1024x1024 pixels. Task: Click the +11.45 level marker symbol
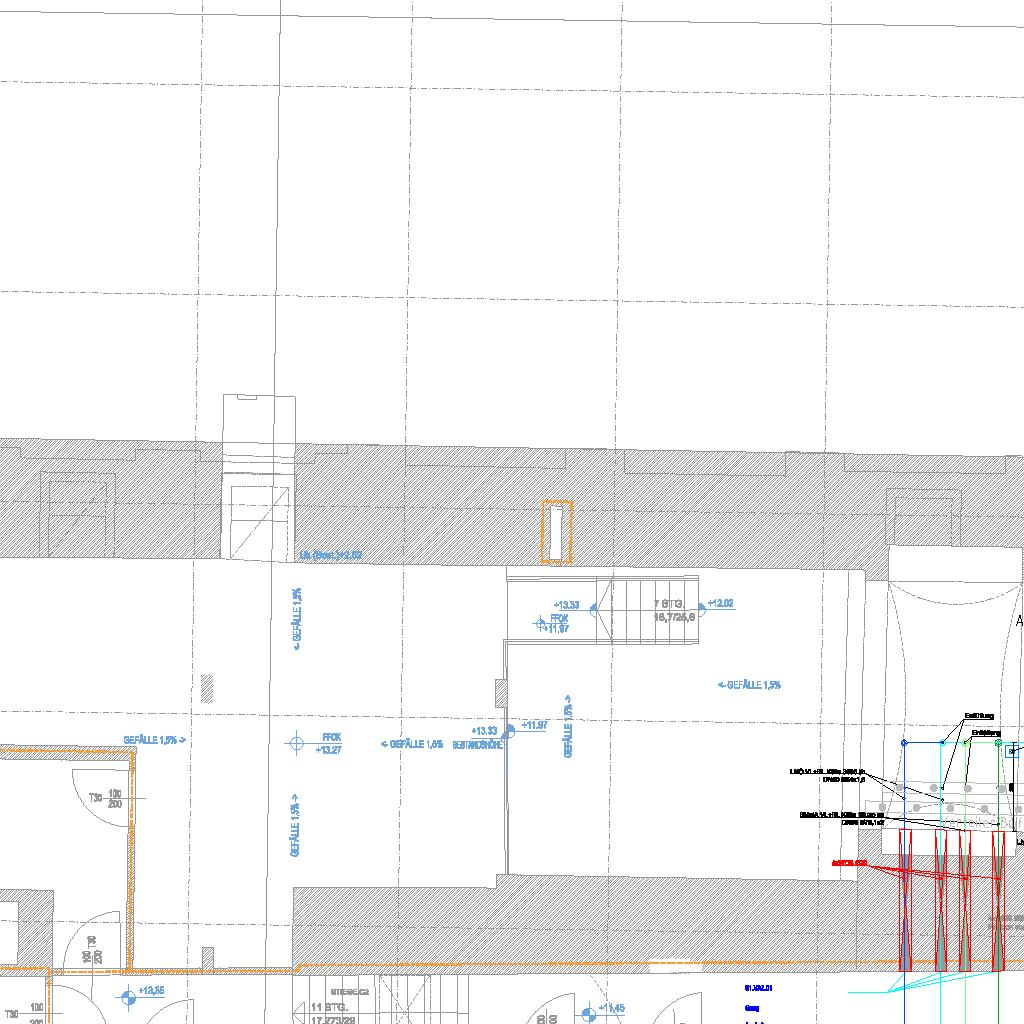click(x=589, y=1014)
